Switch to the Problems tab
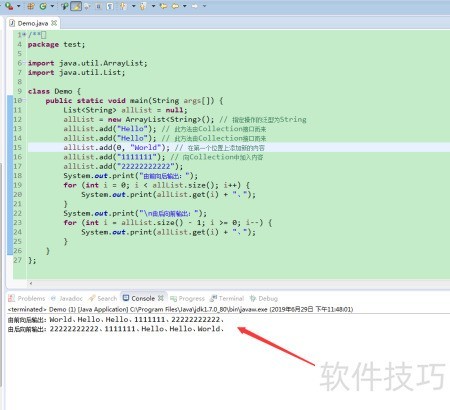450x410 pixels. 27,298
